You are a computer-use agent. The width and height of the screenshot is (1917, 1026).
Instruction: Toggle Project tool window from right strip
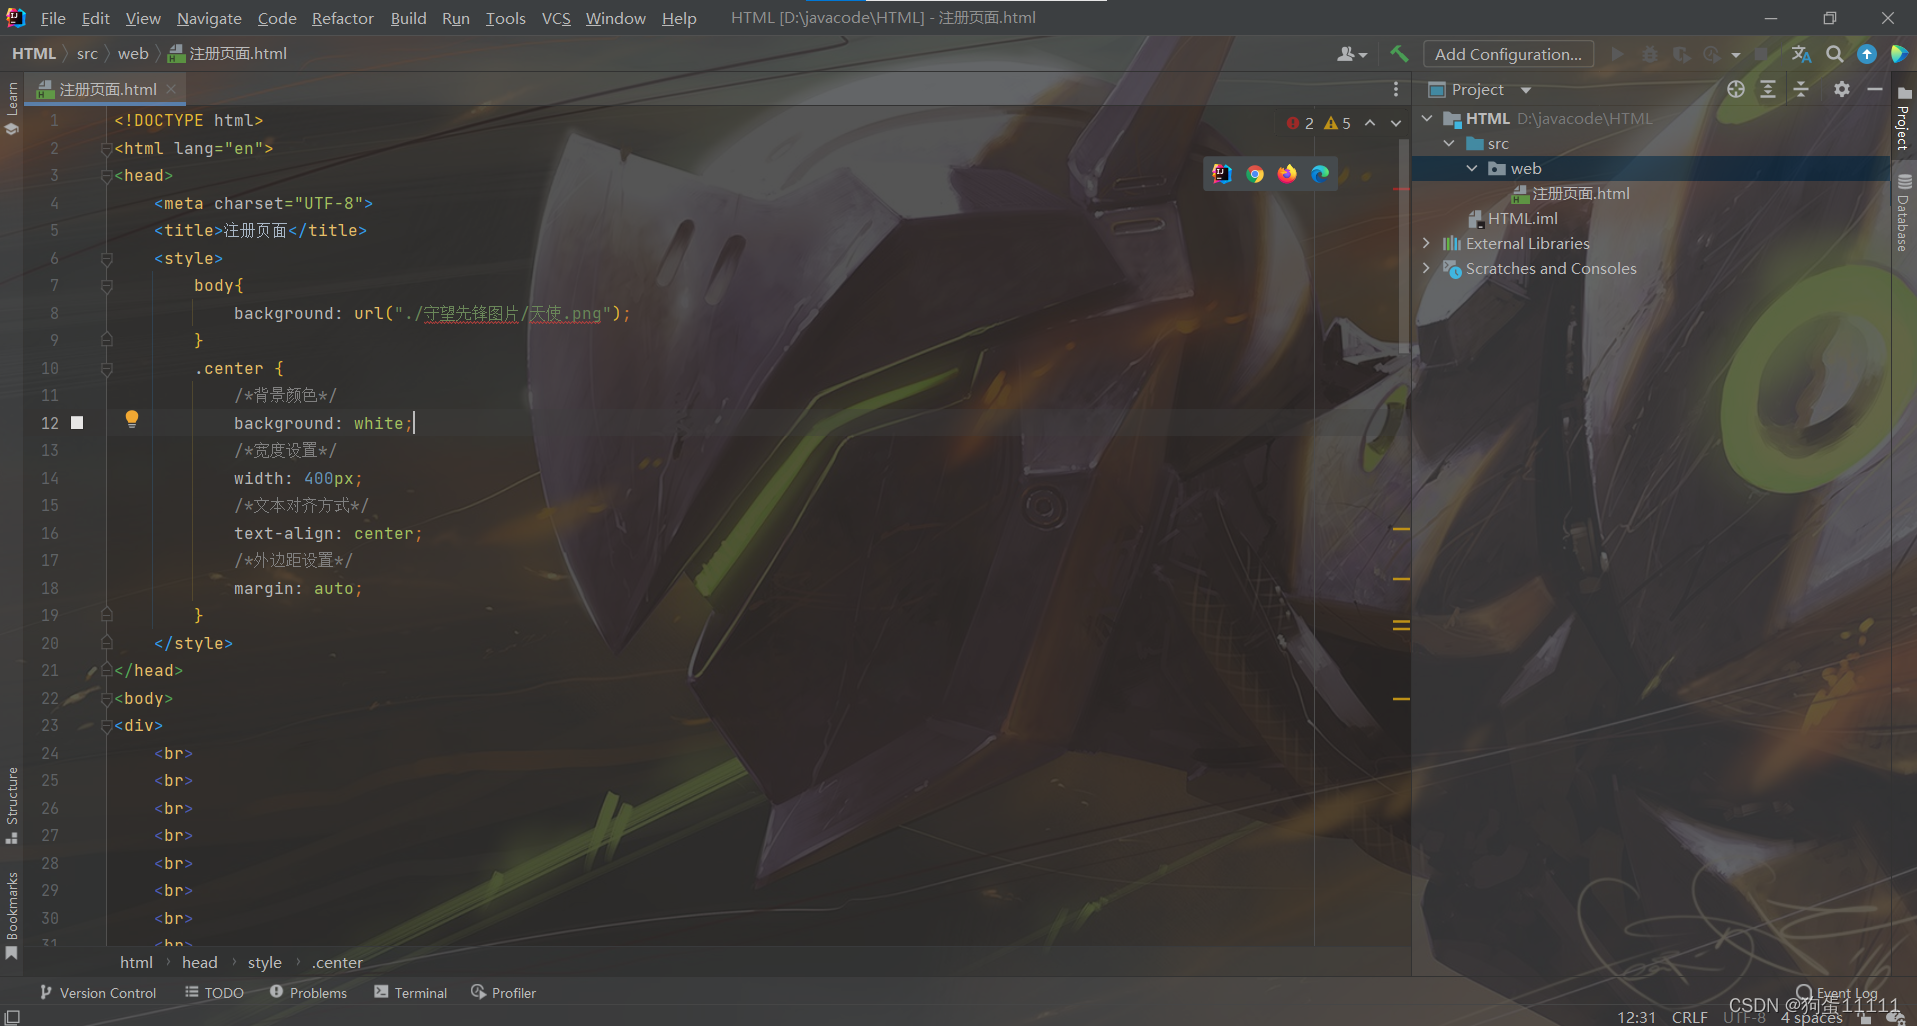[1904, 118]
